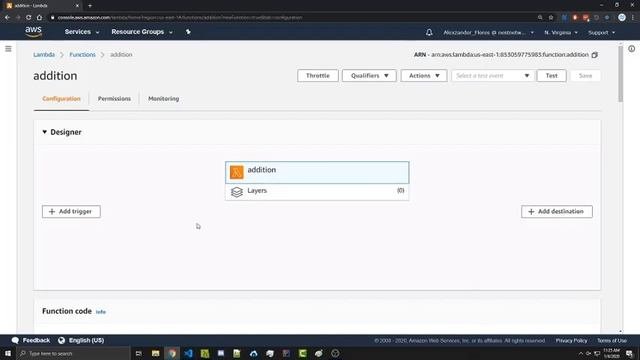
Task: Open the account name dropdown
Action: (x=488, y=32)
